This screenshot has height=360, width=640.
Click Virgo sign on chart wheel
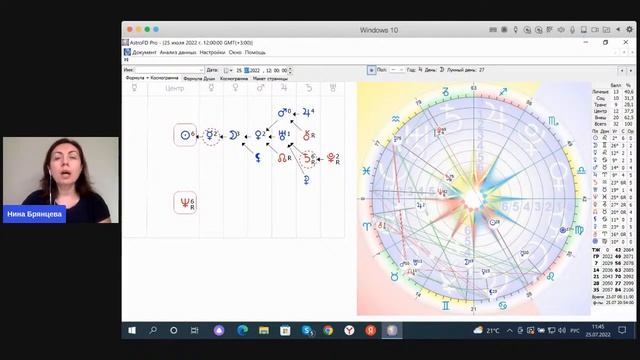tap(580, 230)
